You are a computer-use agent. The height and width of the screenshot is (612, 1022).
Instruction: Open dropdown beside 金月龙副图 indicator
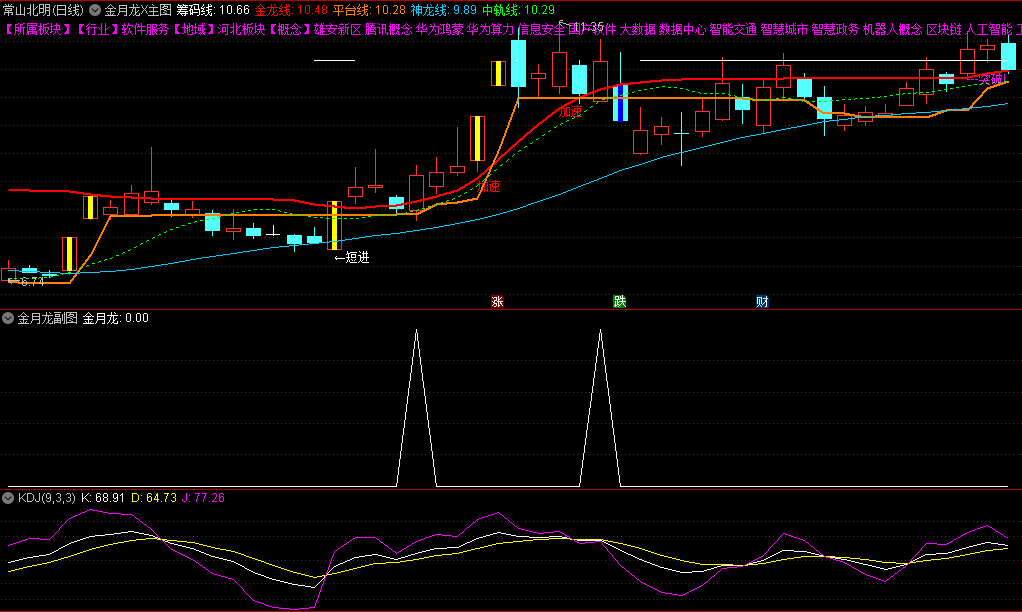coord(8,318)
